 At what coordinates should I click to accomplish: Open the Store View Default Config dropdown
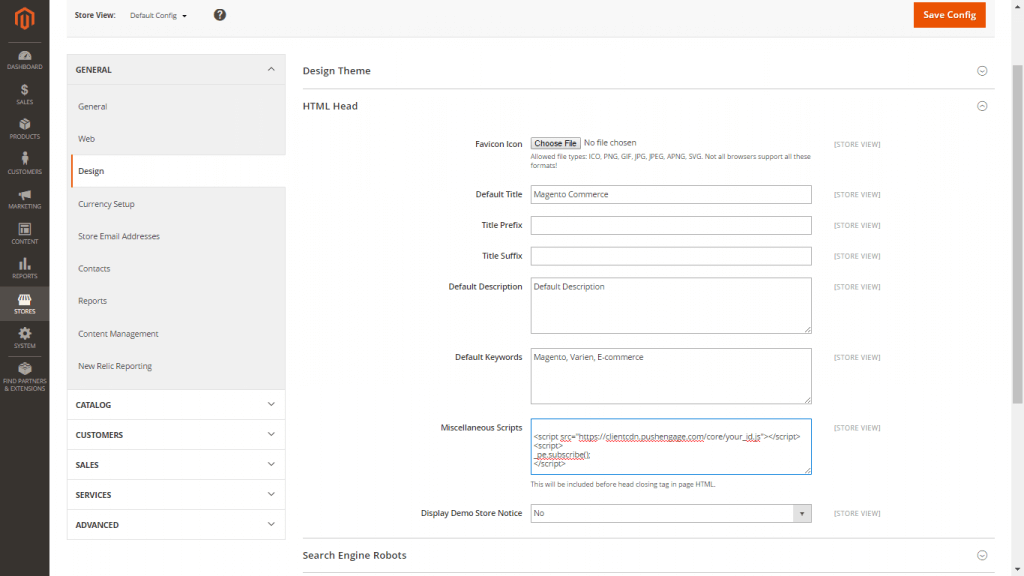point(158,16)
